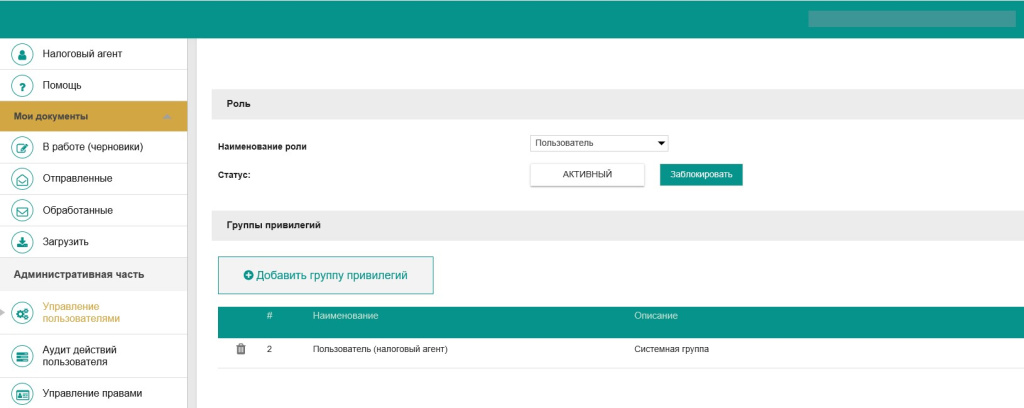The width and height of the screenshot is (1024, 408).
Task: Click the Загрузить download icon
Action: 23,242
